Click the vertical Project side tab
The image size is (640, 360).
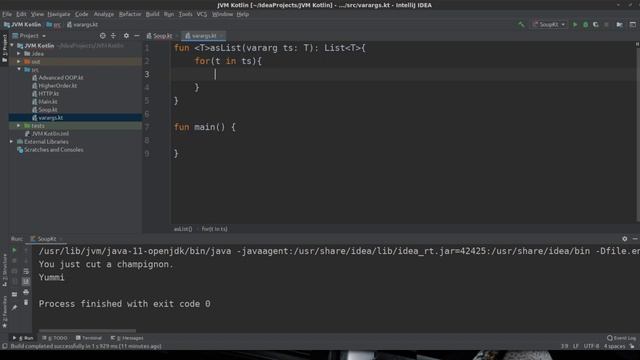tap(4, 48)
